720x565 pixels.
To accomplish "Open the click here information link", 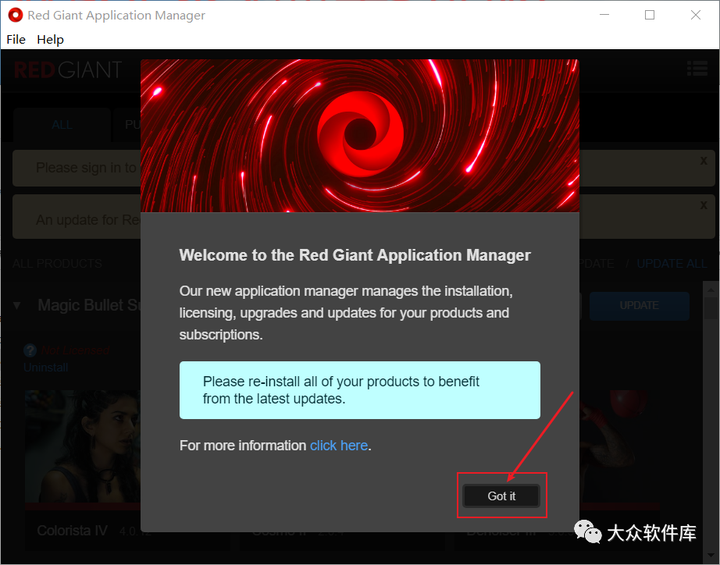I will coord(339,446).
